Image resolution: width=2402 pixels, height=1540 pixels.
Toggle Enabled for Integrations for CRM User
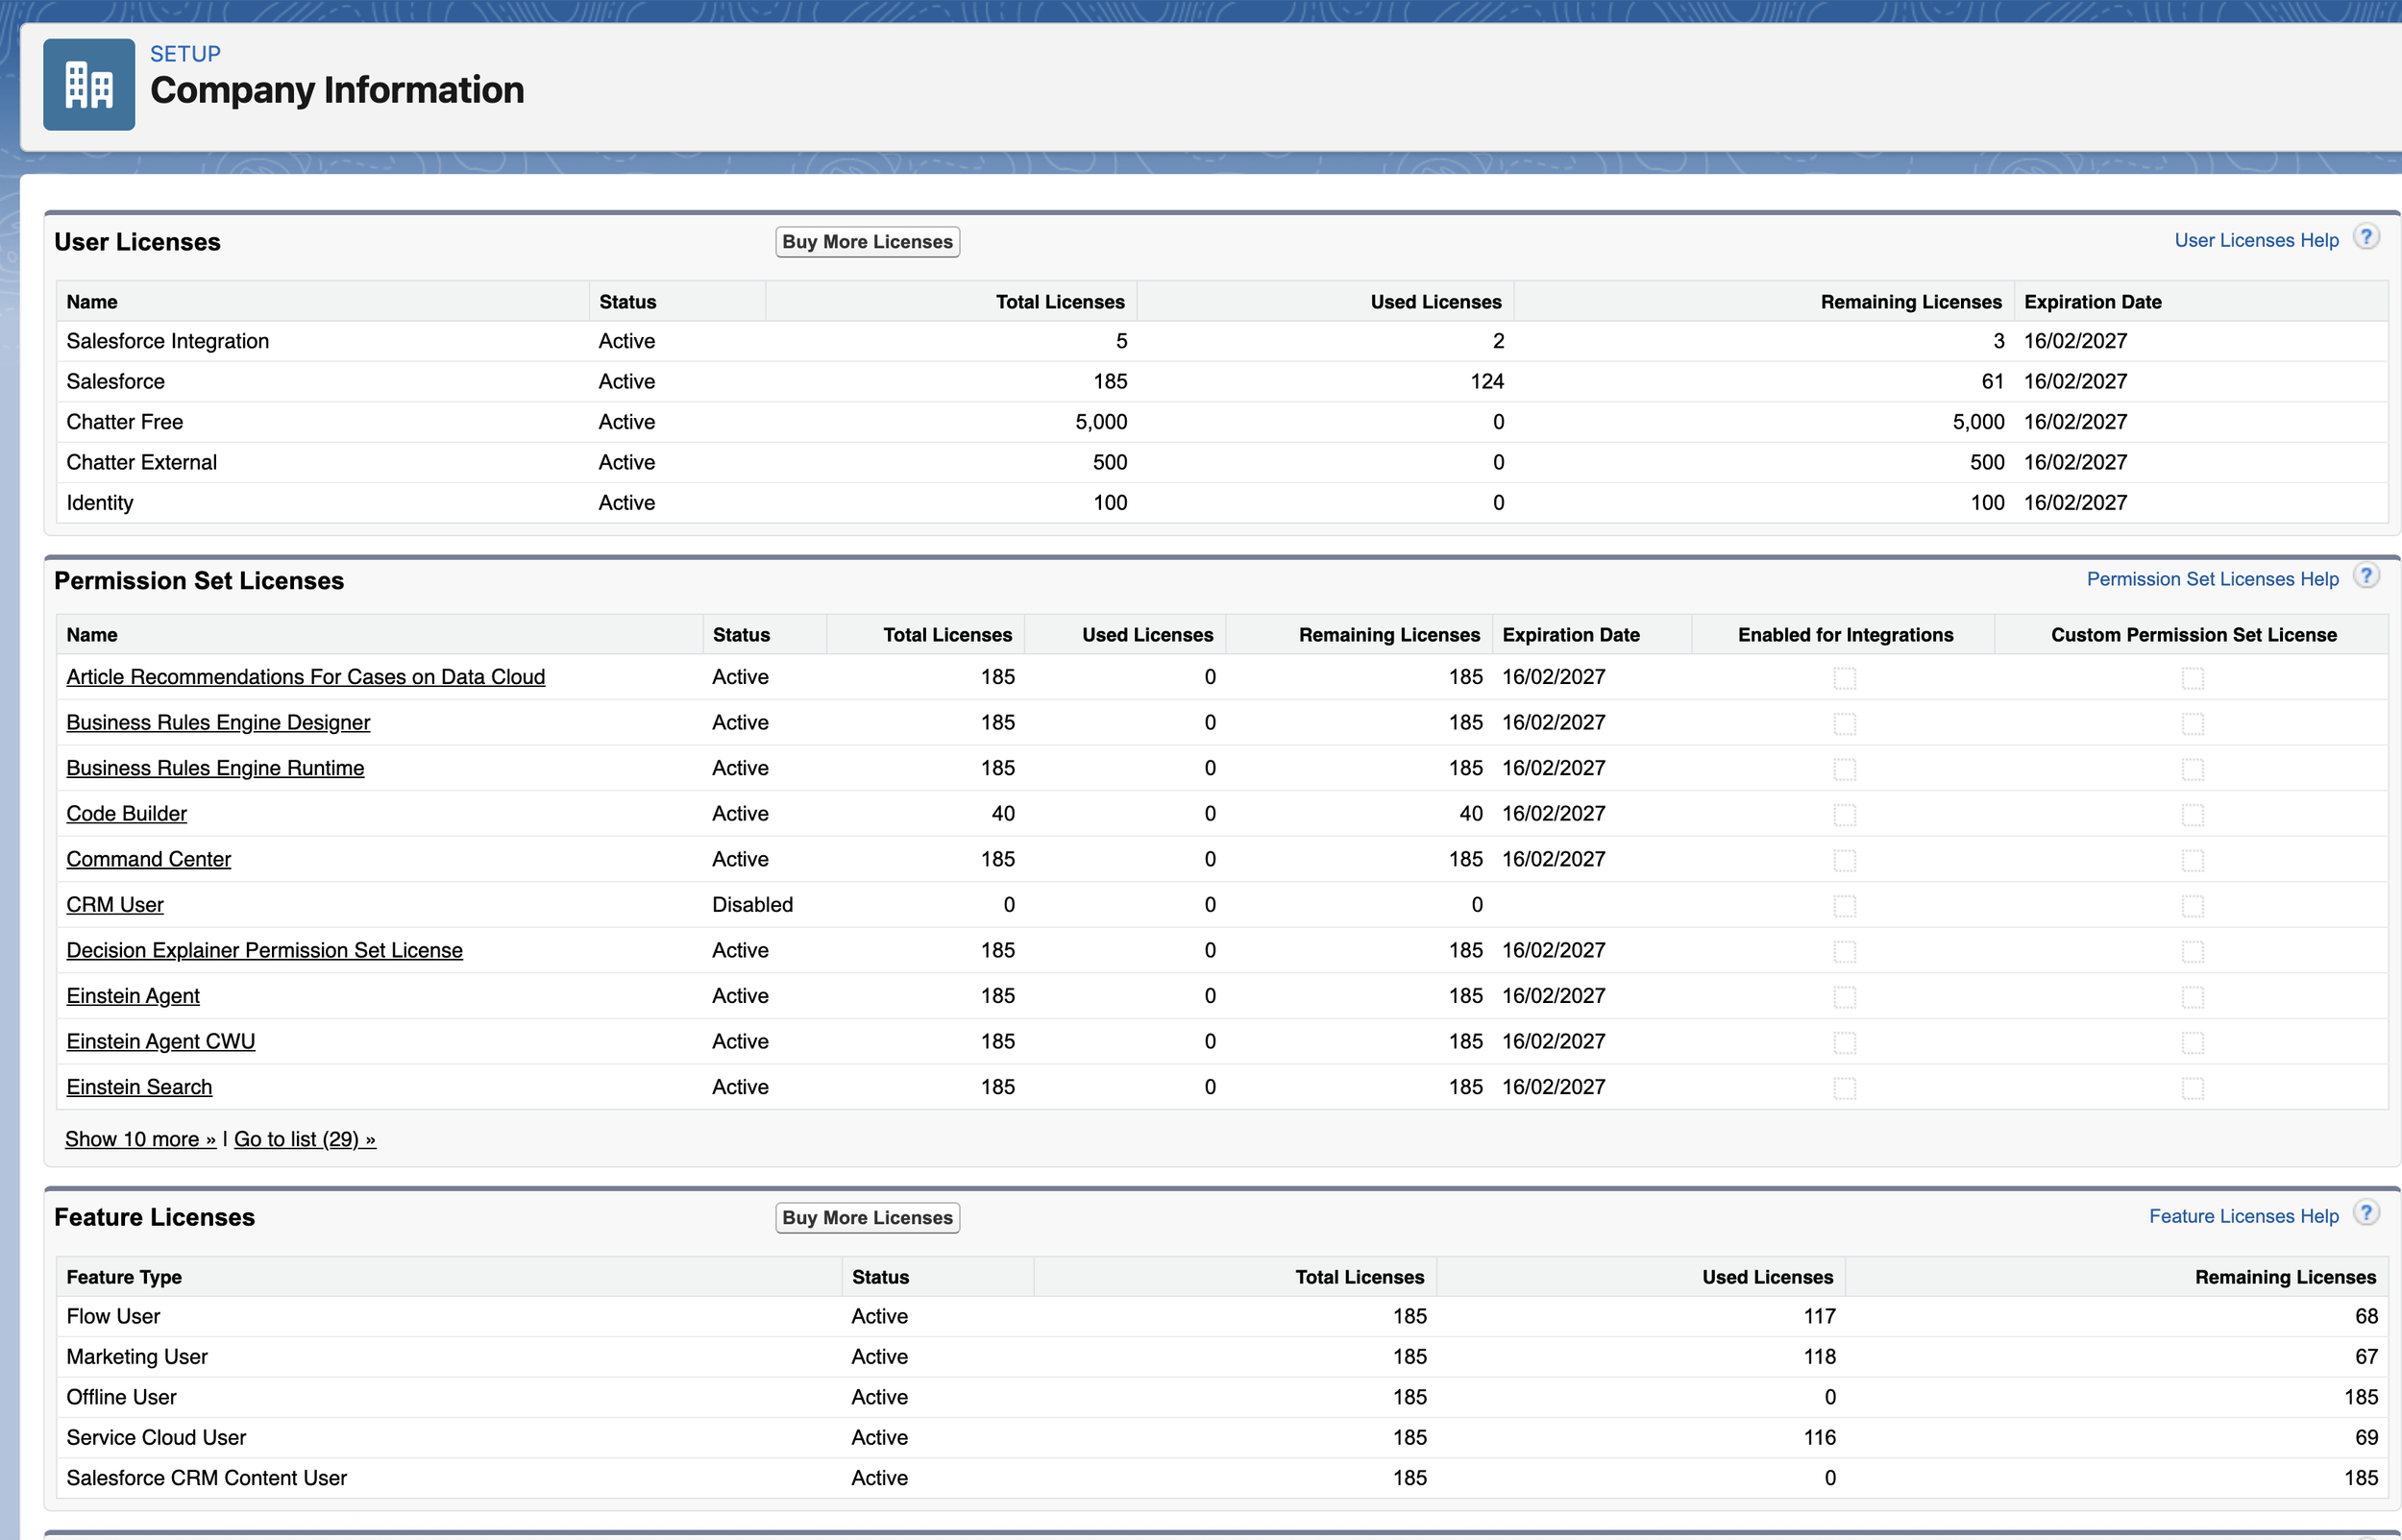coord(1845,906)
